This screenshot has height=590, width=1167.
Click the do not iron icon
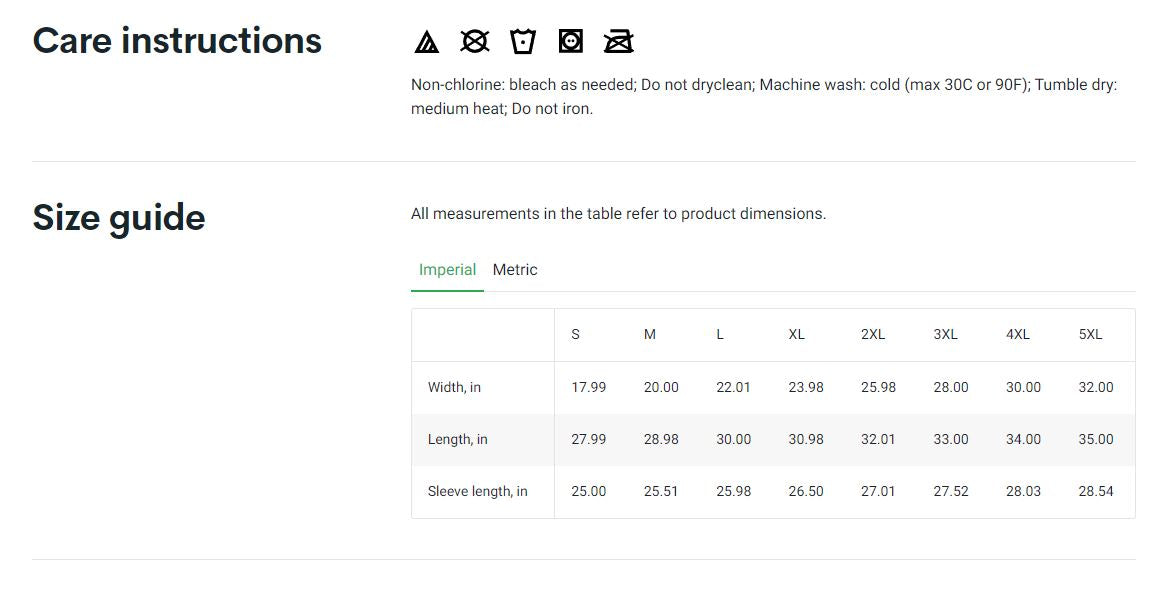[x=619, y=41]
